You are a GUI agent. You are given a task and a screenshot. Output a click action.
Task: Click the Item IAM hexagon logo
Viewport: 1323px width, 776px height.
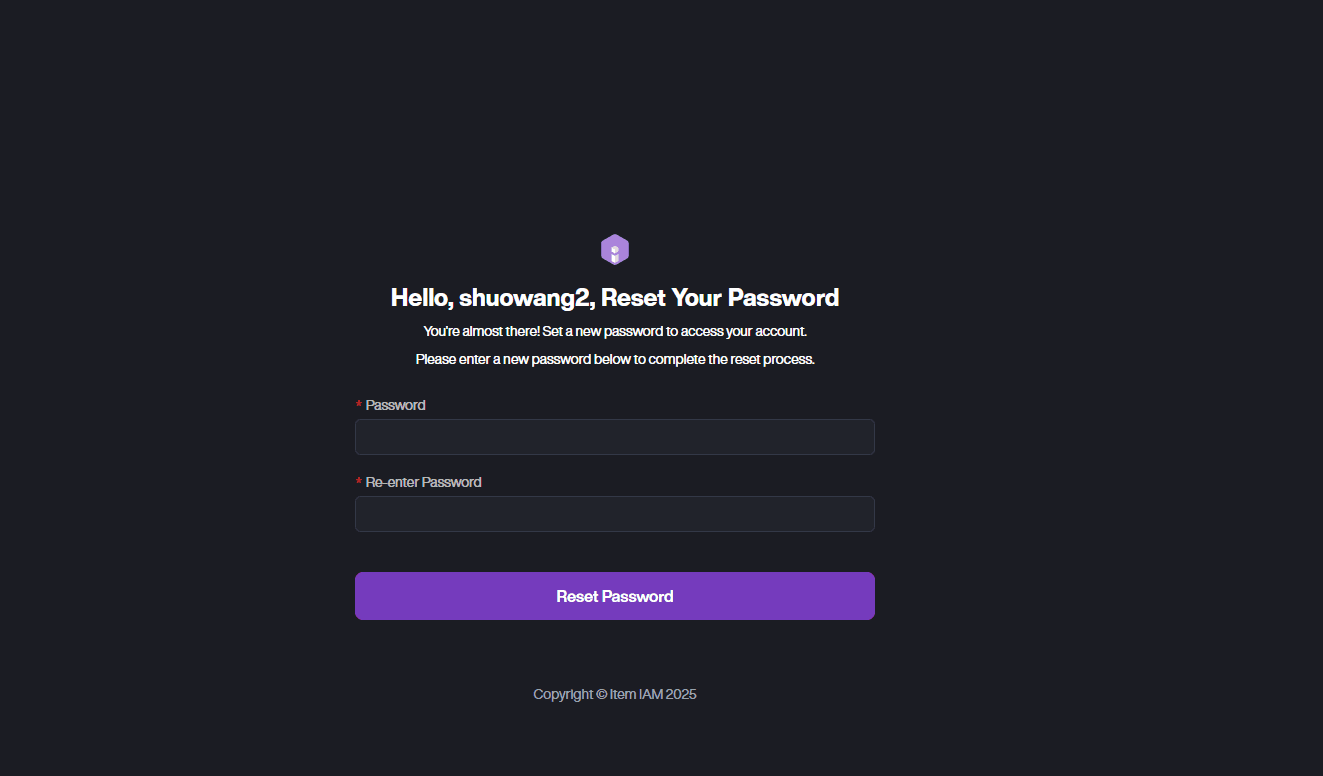[x=615, y=250]
